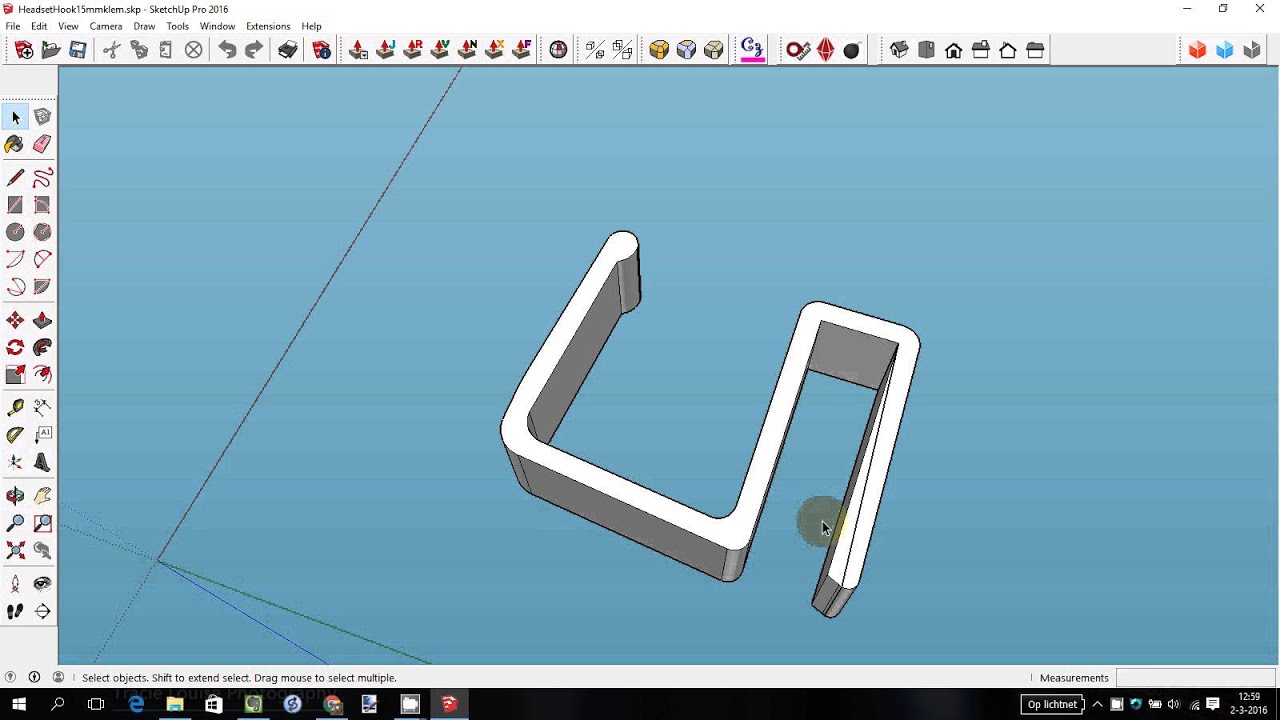Click the Save floppy disk icon
The height and width of the screenshot is (720, 1280).
click(x=77, y=50)
